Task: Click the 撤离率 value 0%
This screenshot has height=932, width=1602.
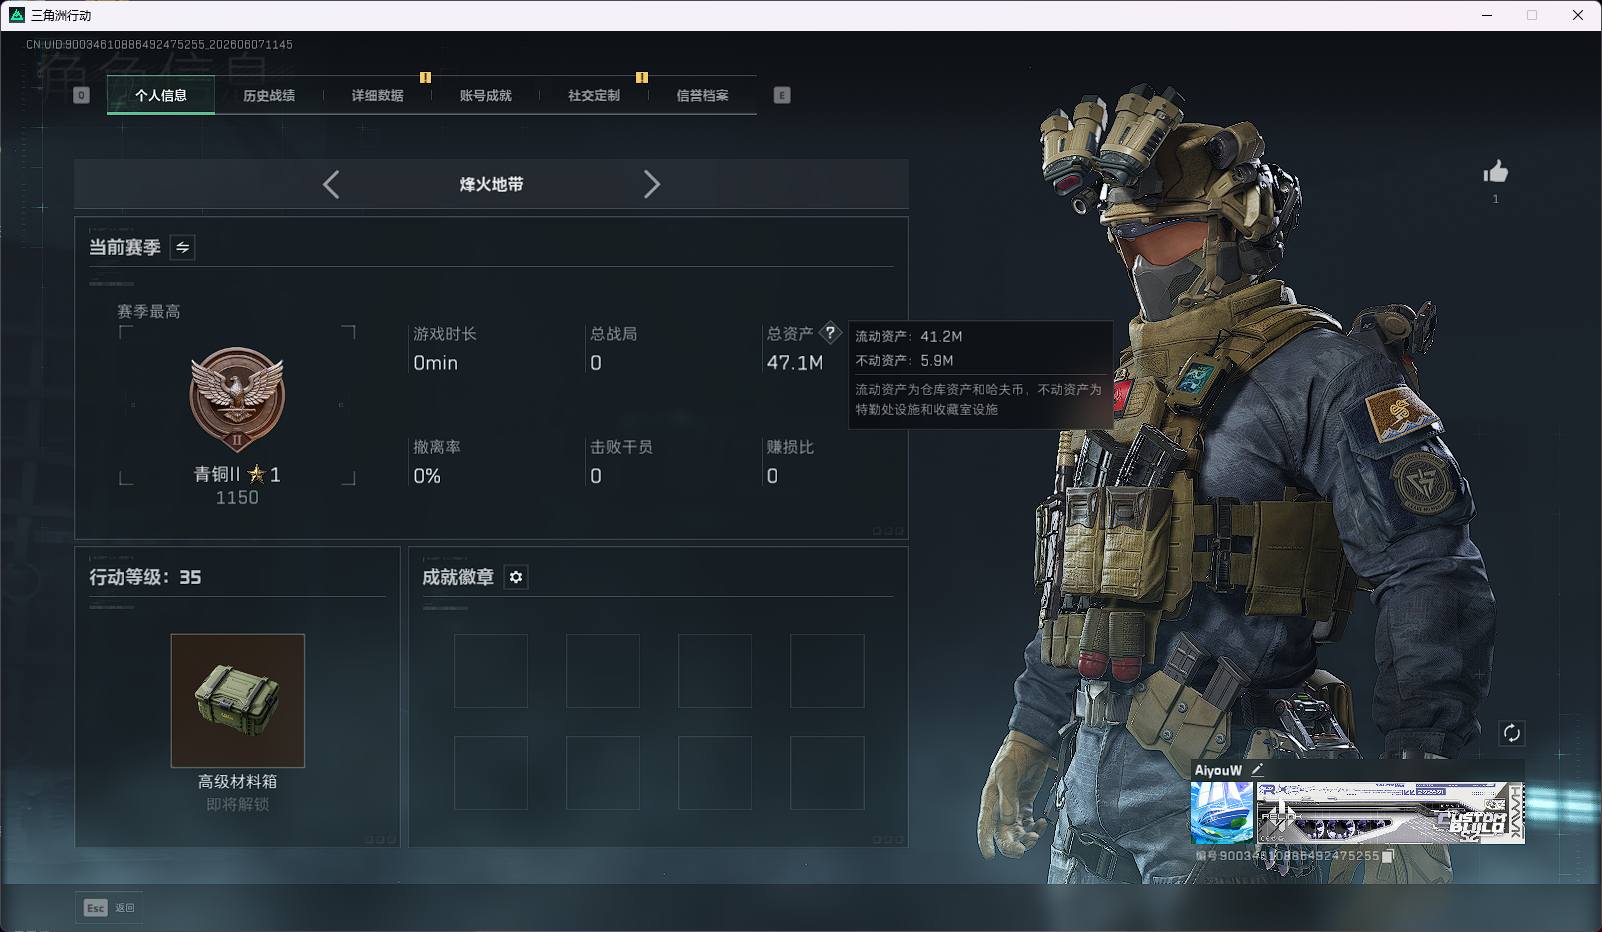Action: [x=427, y=476]
